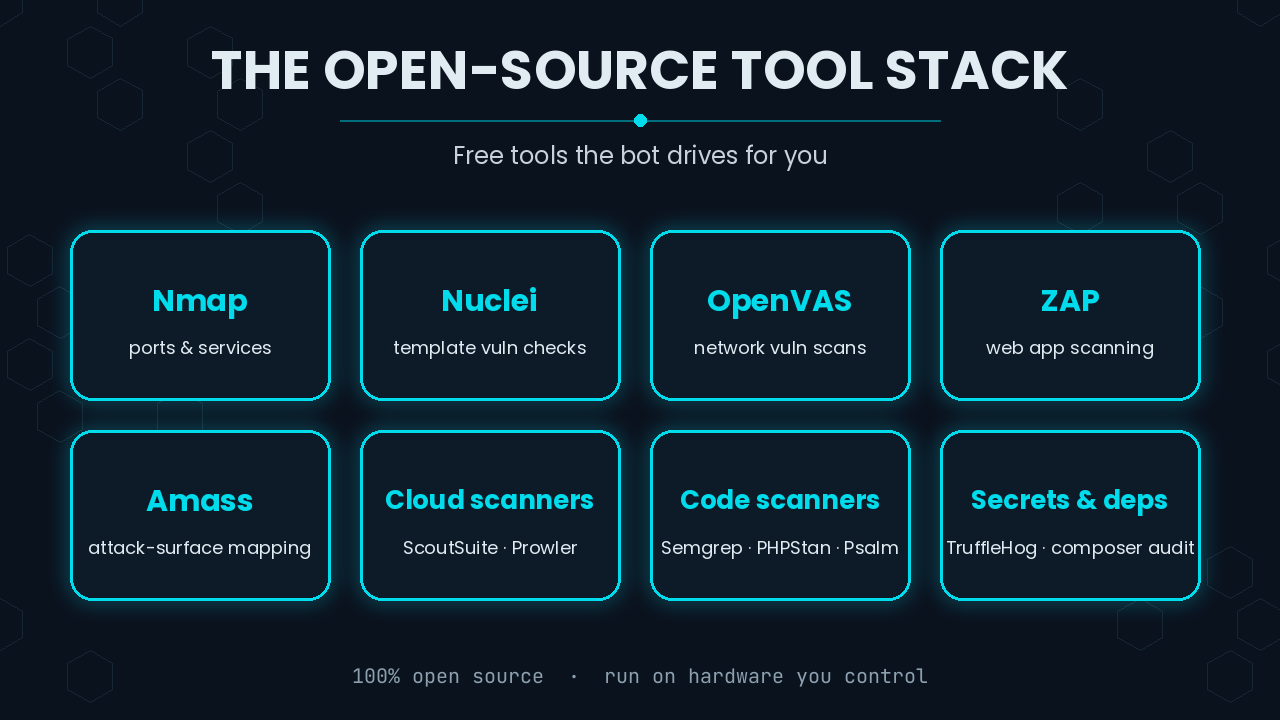Select the word "Psalm"
This screenshot has height=720, width=1280.
click(x=872, y=548)
